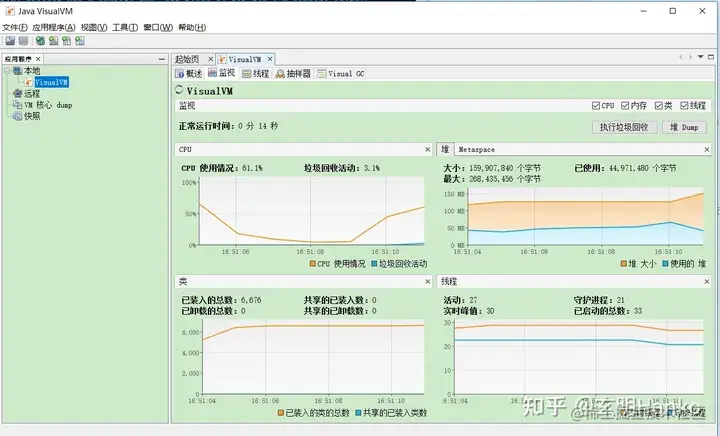Image resolution: width=720 pixels, height=436 pixels.
Task: Close the 类 classes chart panel
Action: point(428,281)
